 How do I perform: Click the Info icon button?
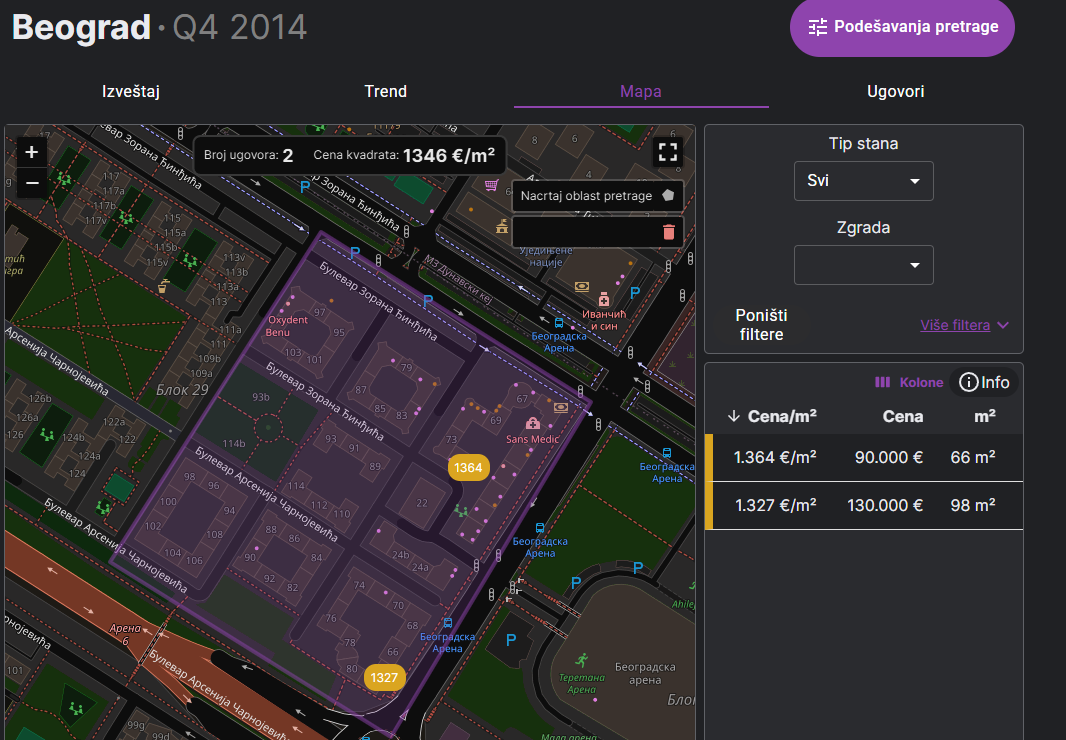pos(984,382)
